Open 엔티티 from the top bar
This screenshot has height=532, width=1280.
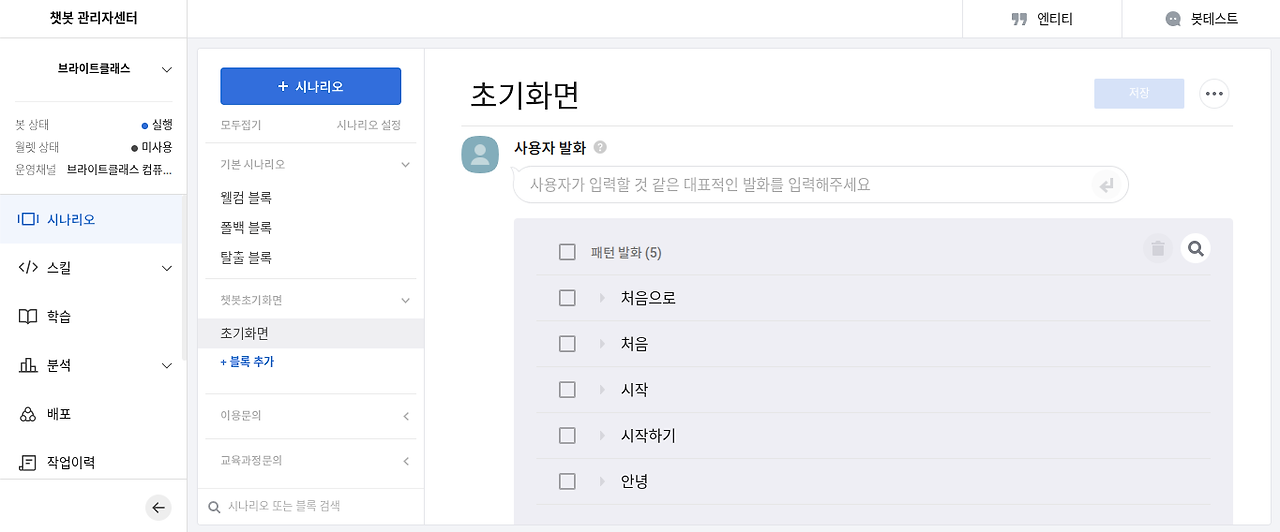[1041, 19]
